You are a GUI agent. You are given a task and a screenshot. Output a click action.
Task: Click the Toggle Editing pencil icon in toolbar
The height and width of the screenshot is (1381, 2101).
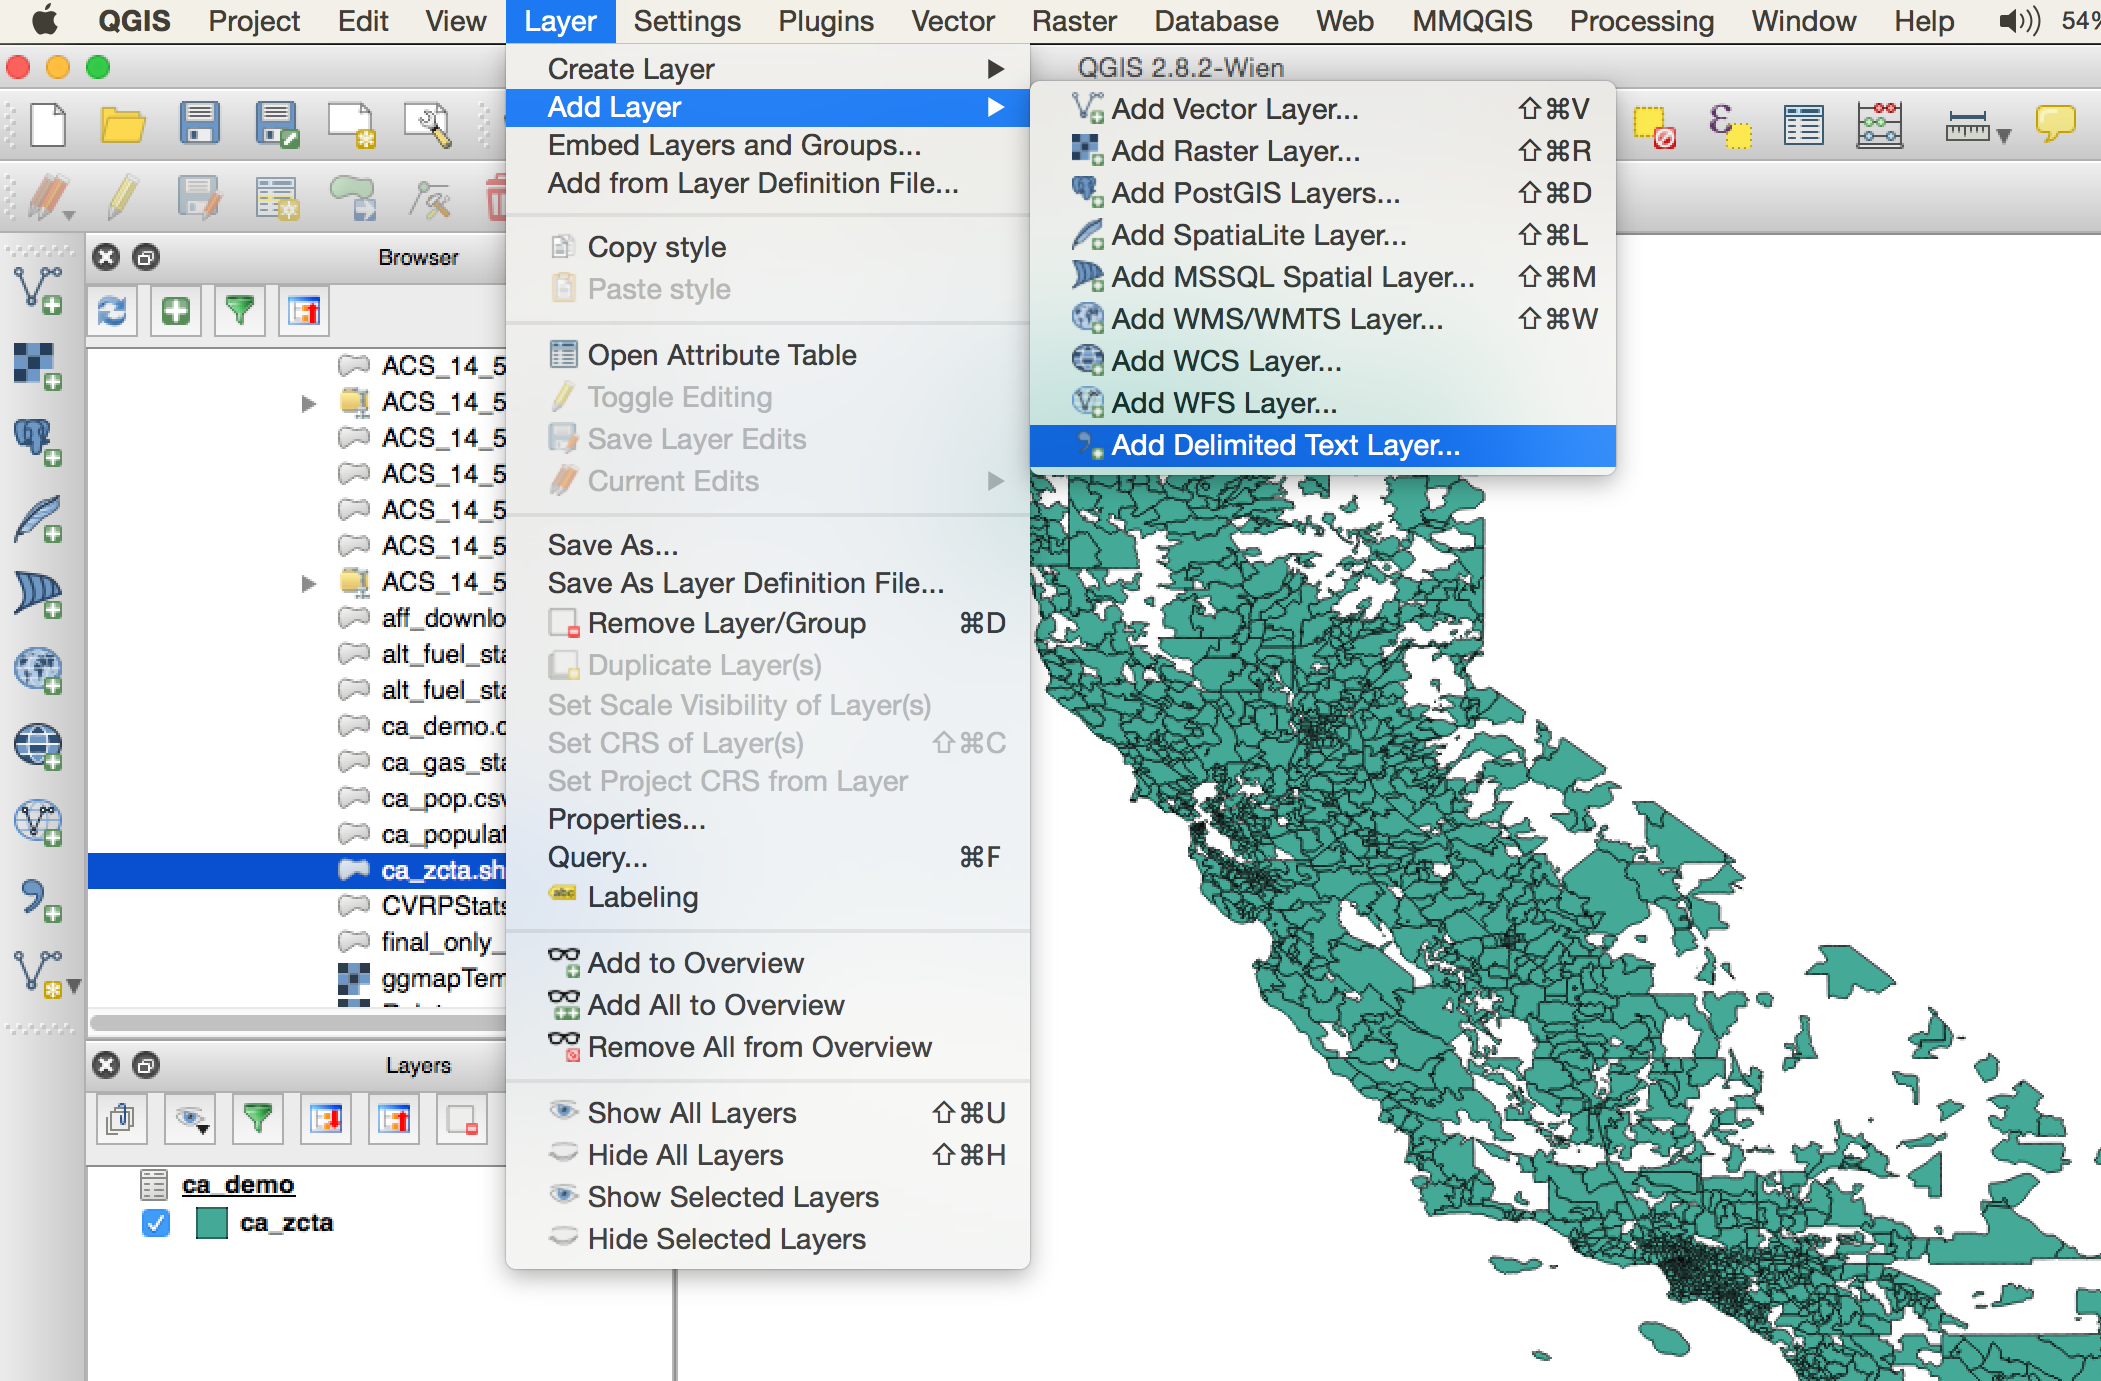pyautogui.click(x=122, y=197)
